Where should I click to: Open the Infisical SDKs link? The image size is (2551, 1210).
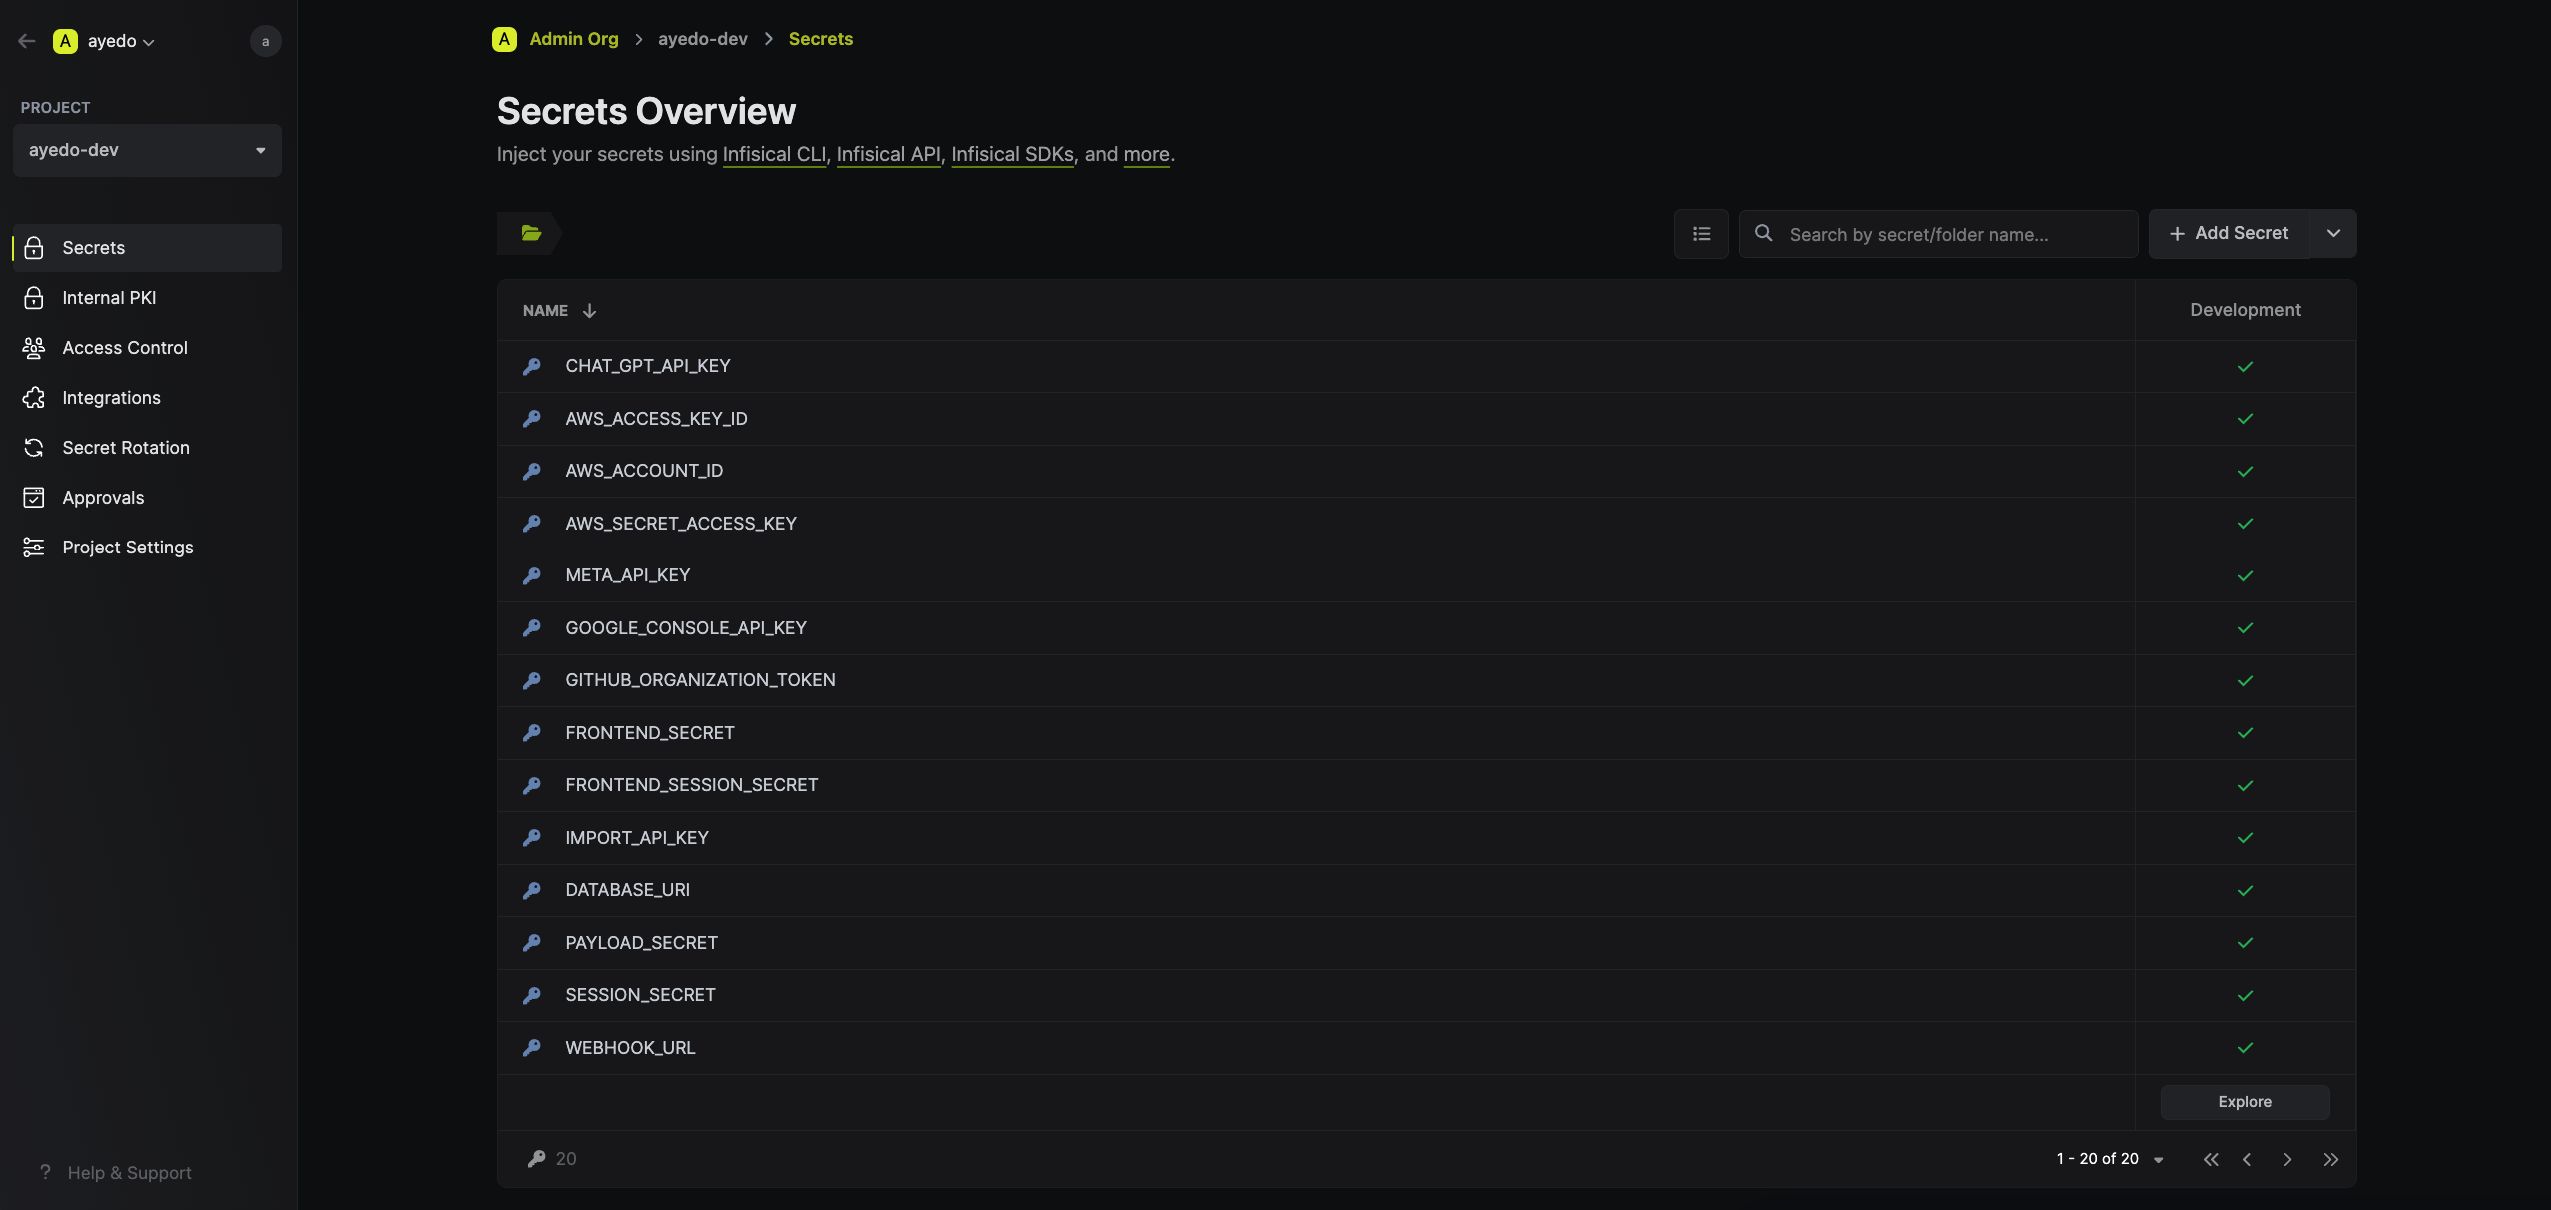pos(1012,154)
